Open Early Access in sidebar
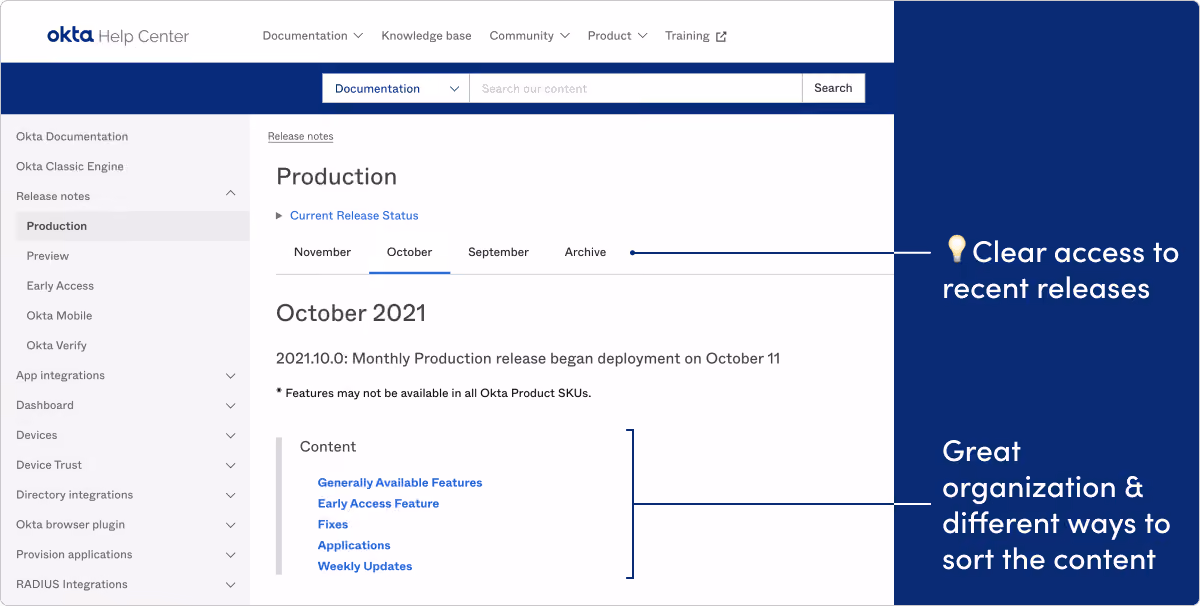 60,286
